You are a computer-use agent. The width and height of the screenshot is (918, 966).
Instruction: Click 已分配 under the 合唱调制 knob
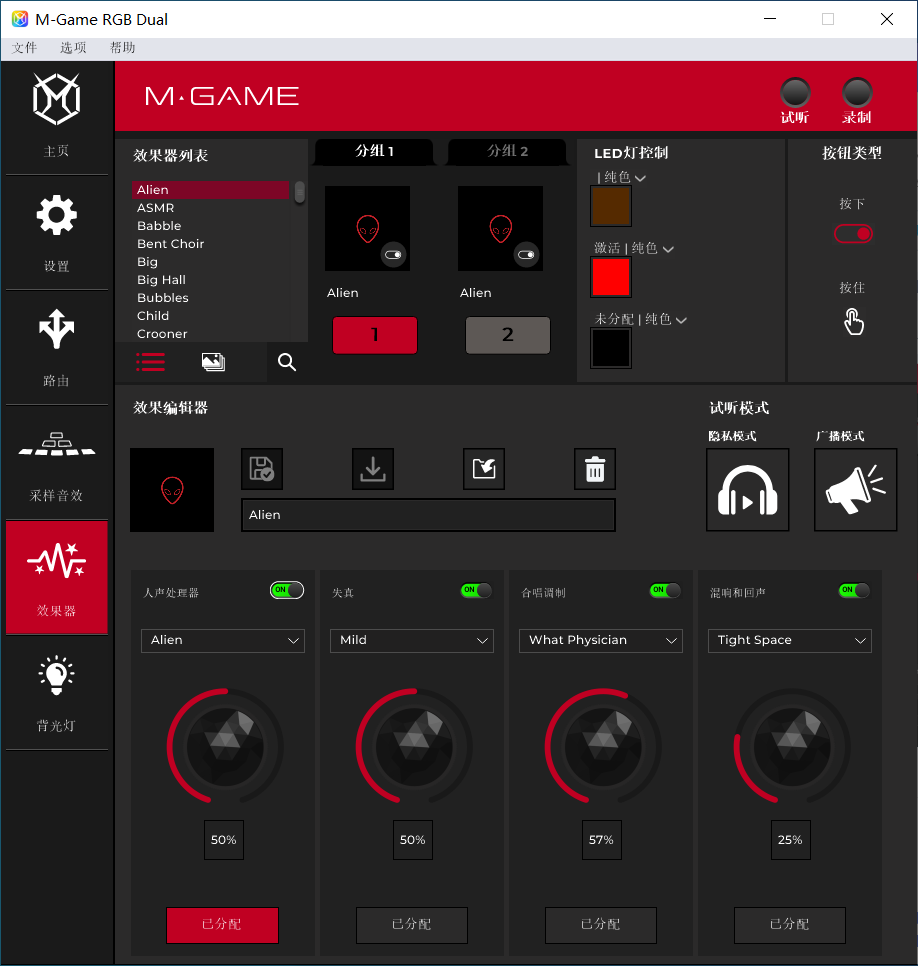(x=601, y=925)
